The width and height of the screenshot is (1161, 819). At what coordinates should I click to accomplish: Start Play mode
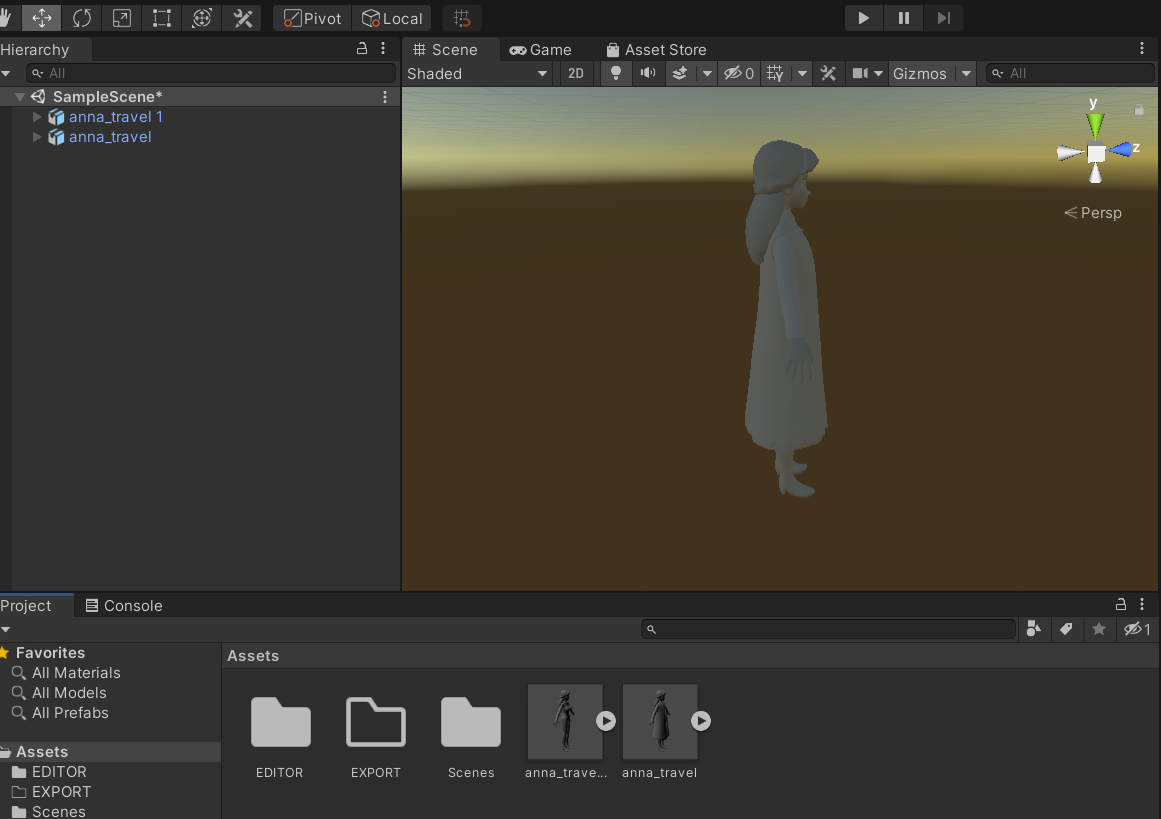click(x=863, y=18)
